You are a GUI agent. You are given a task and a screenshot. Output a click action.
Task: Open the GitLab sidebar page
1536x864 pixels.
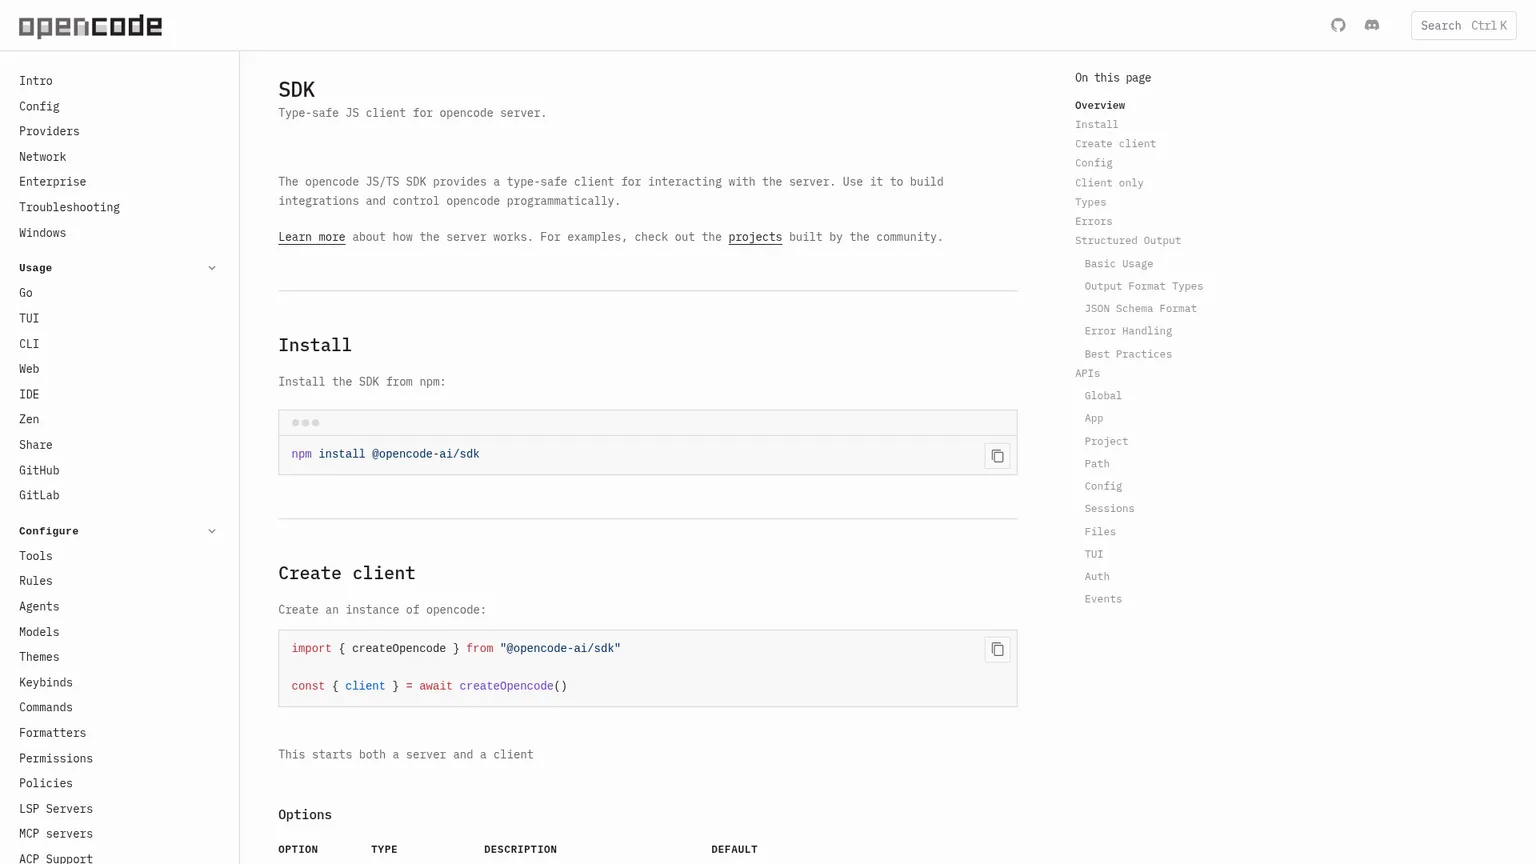39,495
